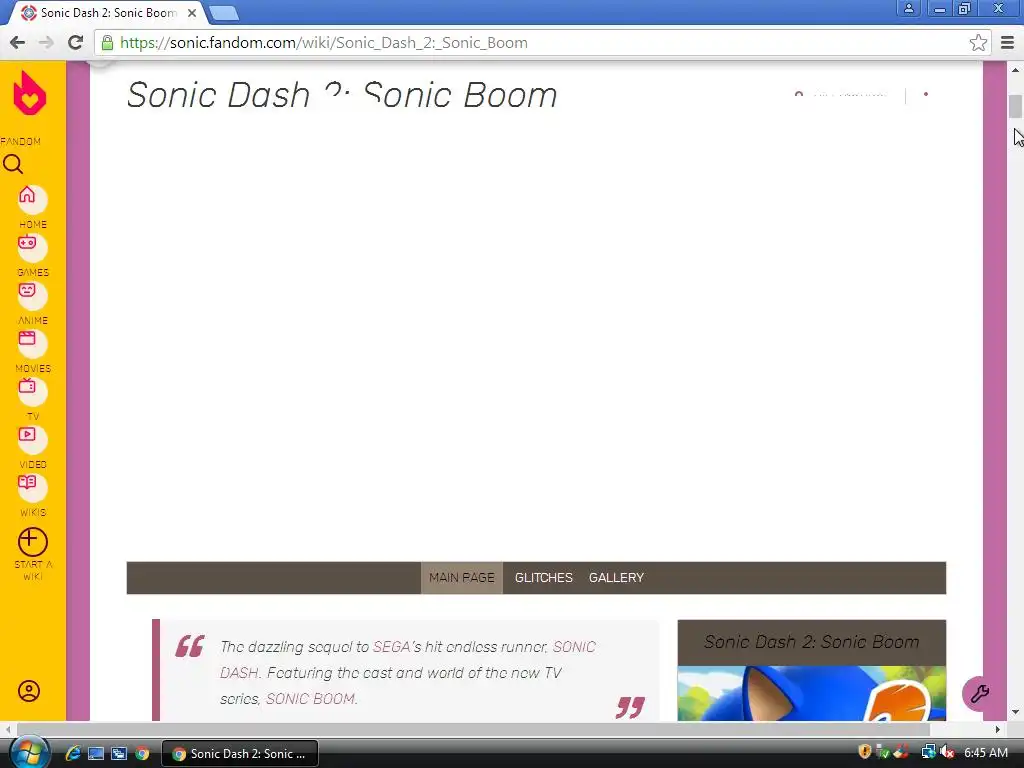Reload the page
The height and width of the screenshot is (768, 1024).
76,43
